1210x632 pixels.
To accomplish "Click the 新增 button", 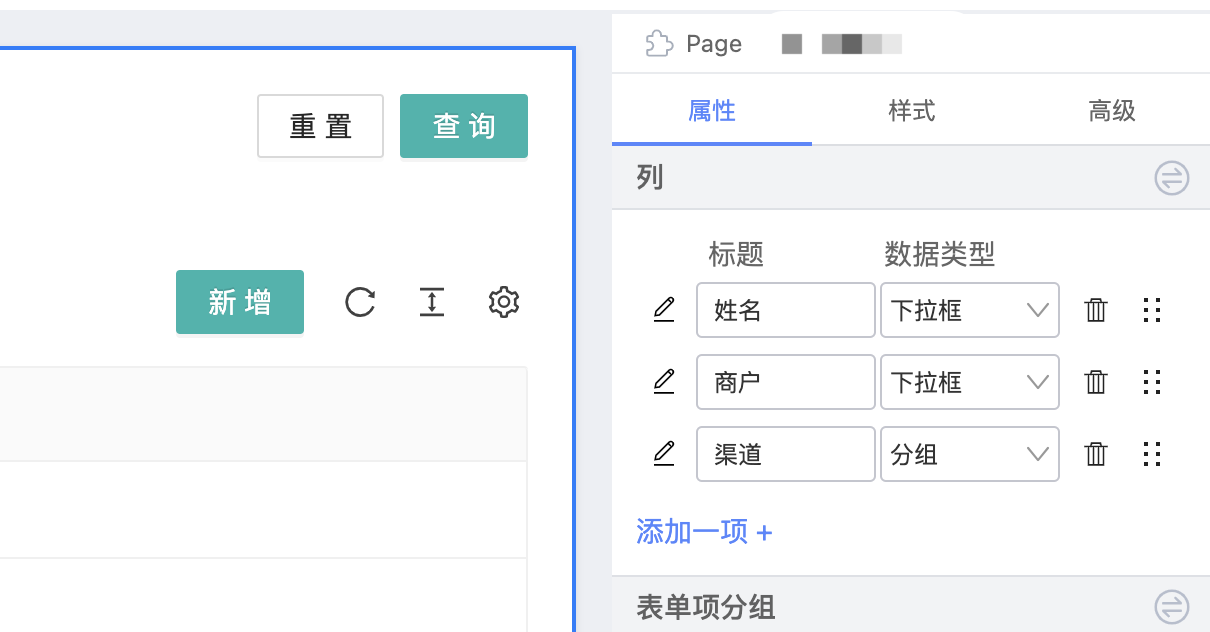I will 240,302.
